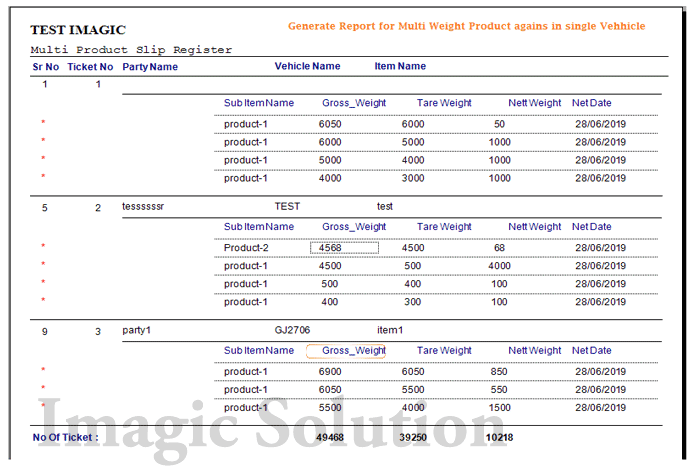Viewport: 700px width, 476px height.
Task: Click the orange Generate Report header text
Action: [x=467, y=26]
